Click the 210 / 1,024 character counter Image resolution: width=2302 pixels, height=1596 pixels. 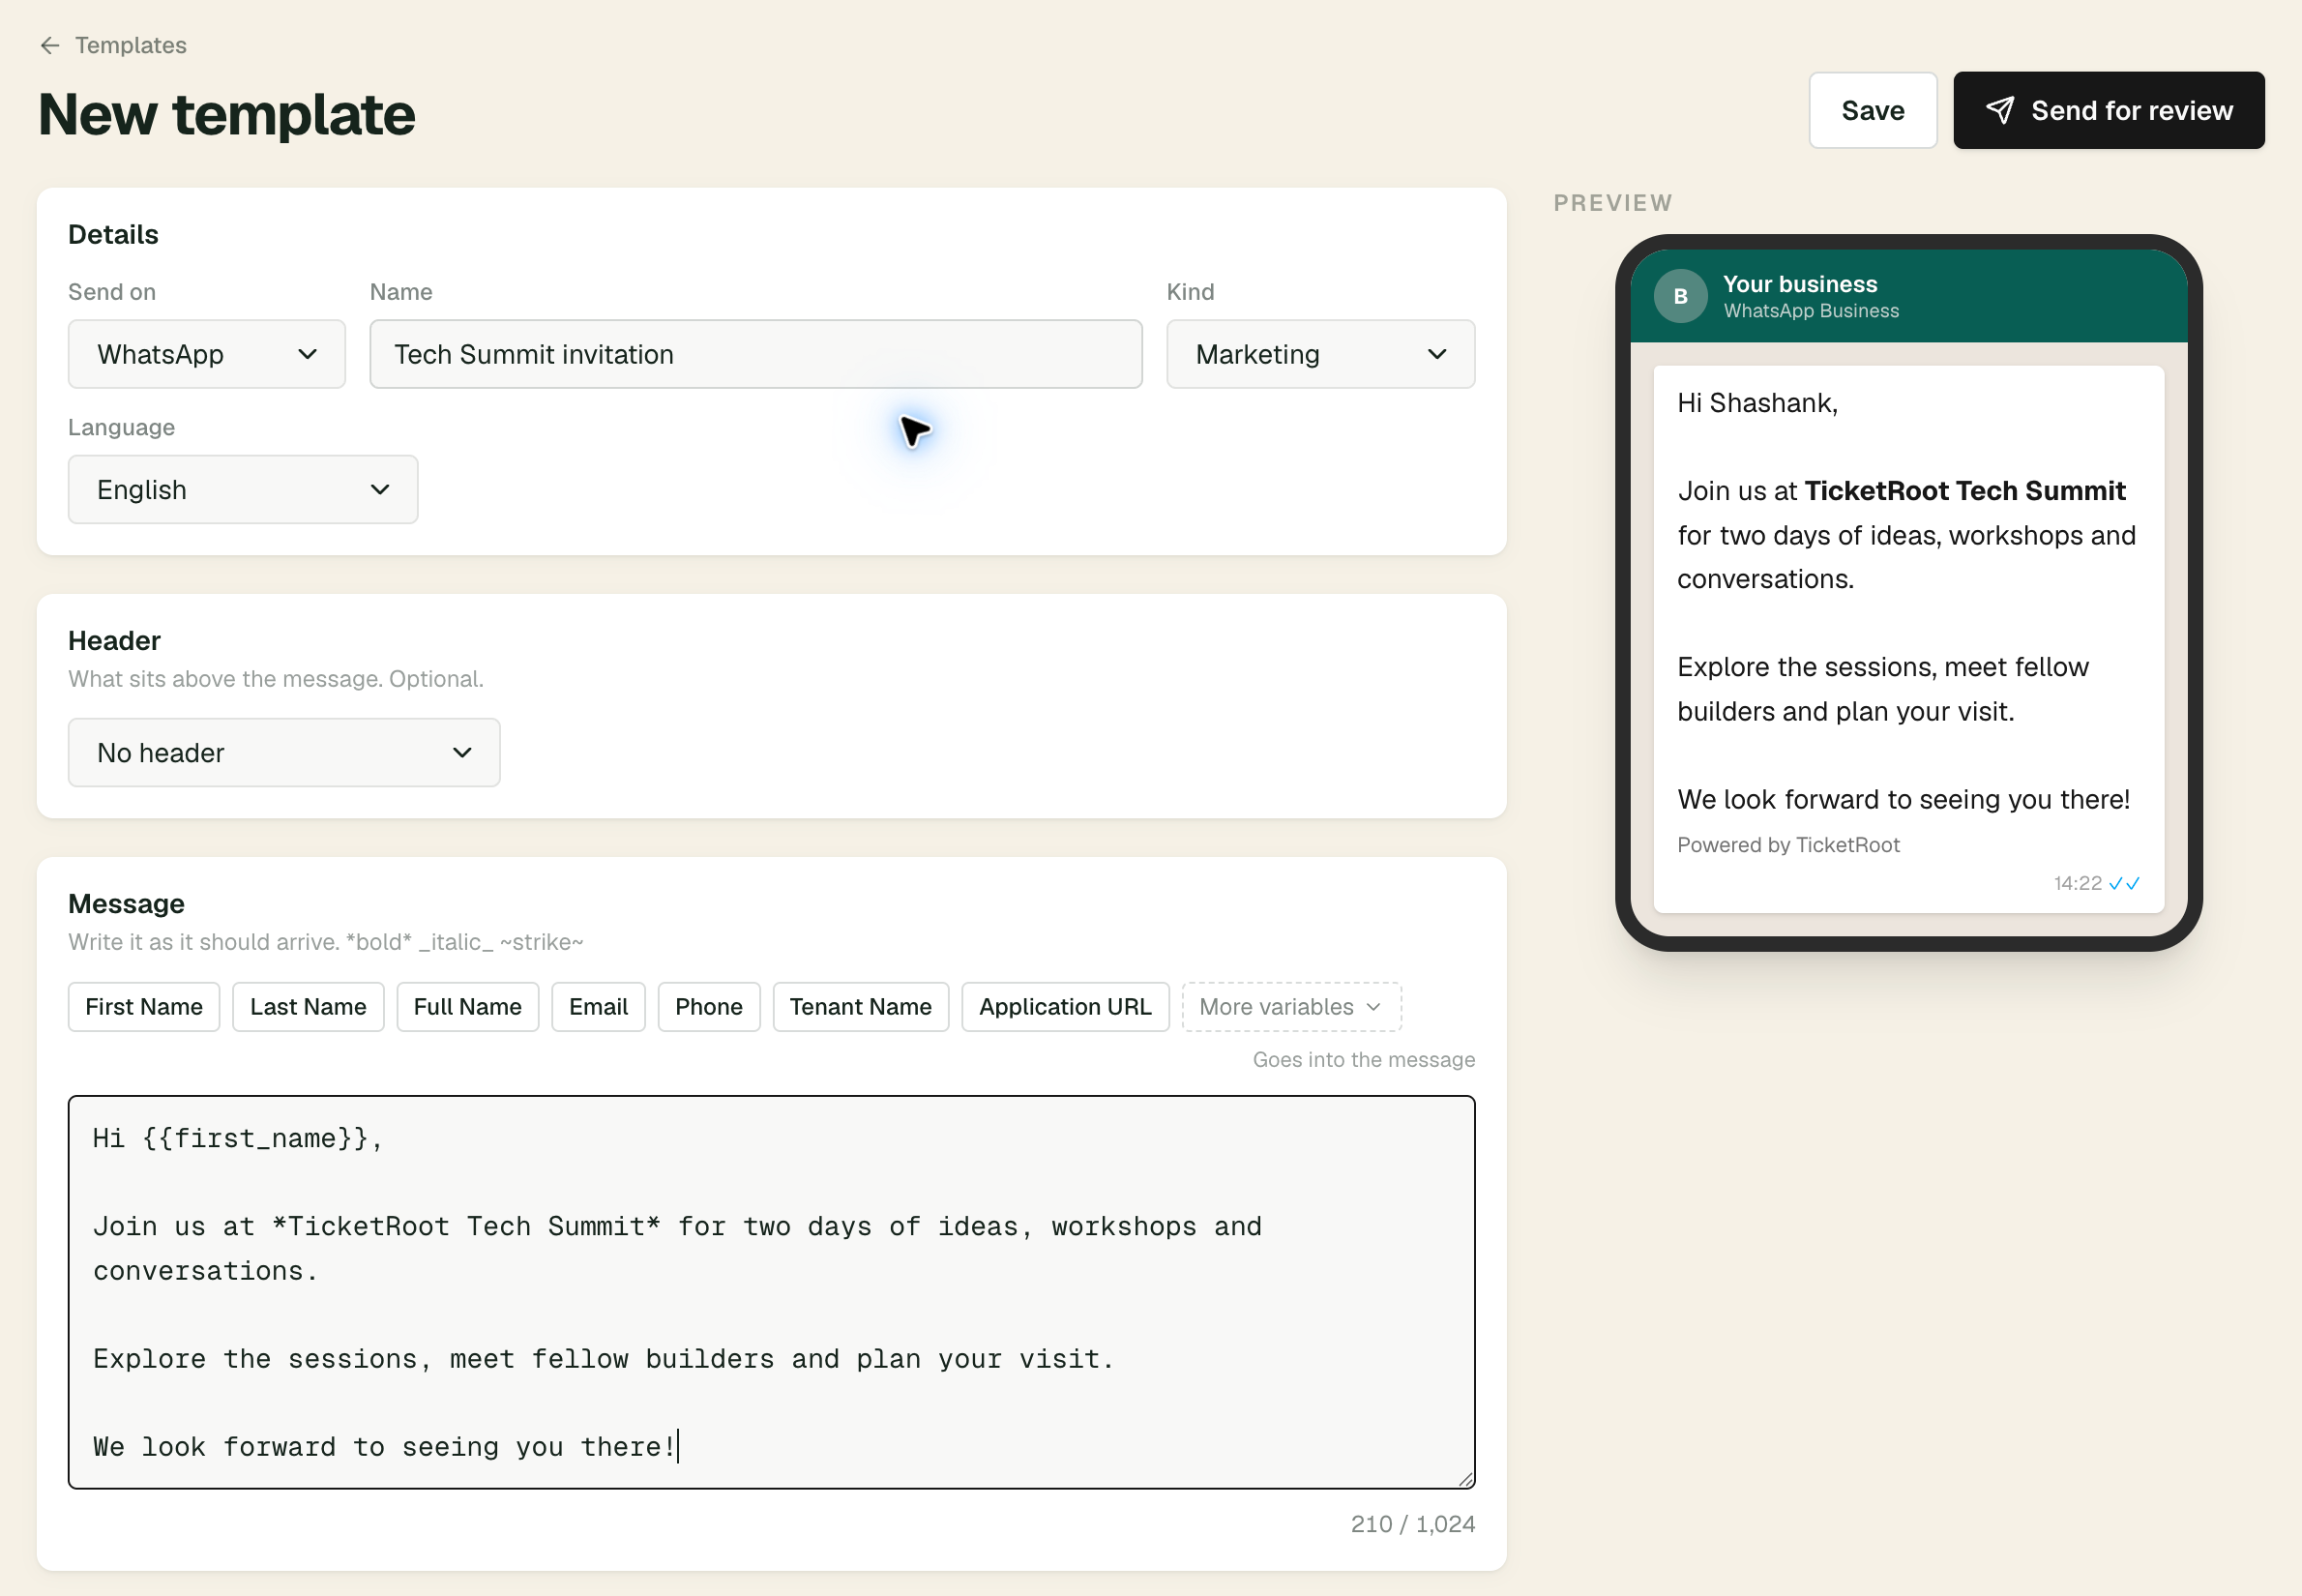pos(1412,1524)
